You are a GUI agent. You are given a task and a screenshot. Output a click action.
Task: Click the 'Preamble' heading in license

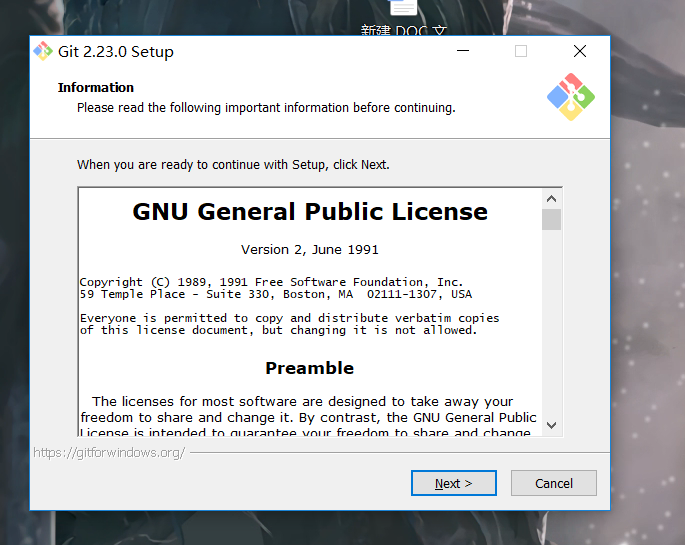pos(309,368)
